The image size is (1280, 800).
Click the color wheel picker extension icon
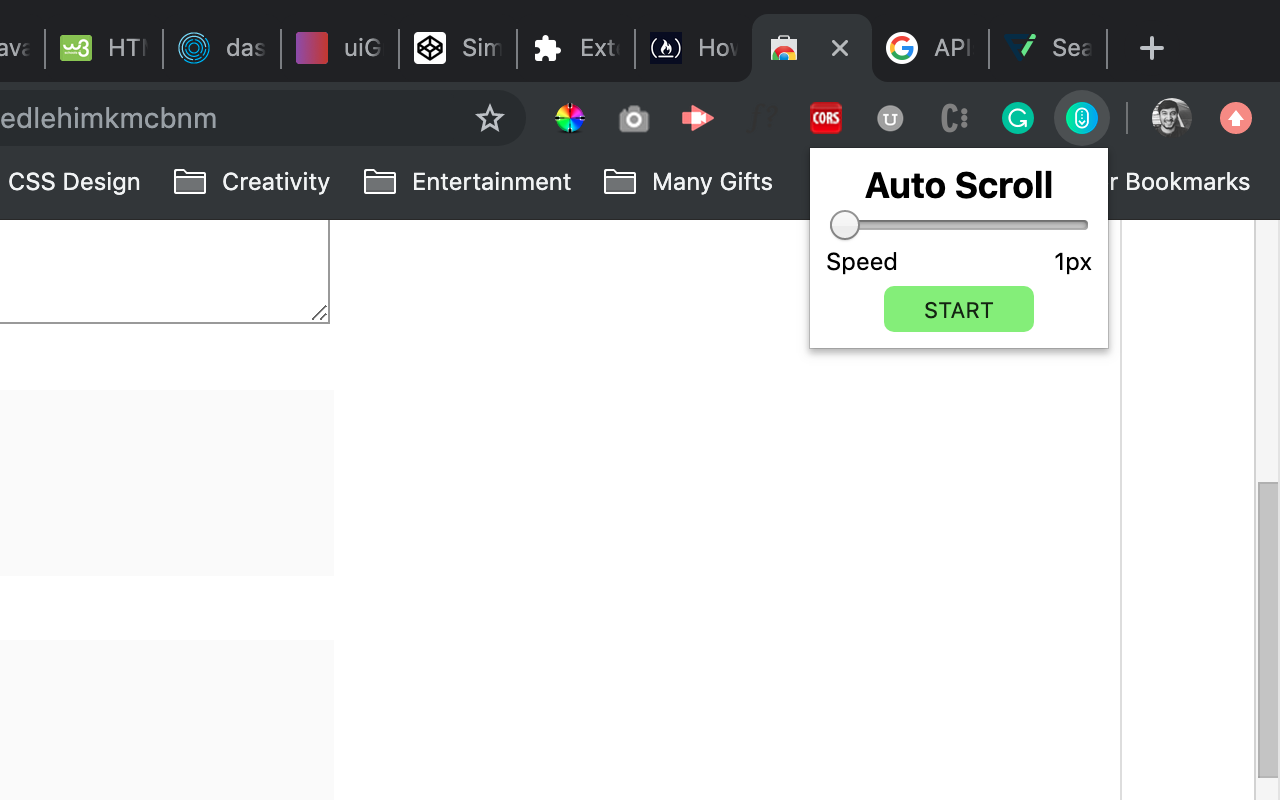(570, 118)
